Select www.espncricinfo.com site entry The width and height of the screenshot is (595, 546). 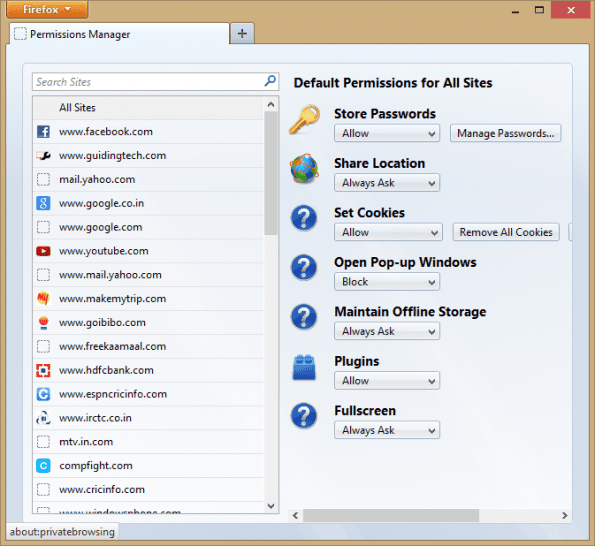point(148,394)
